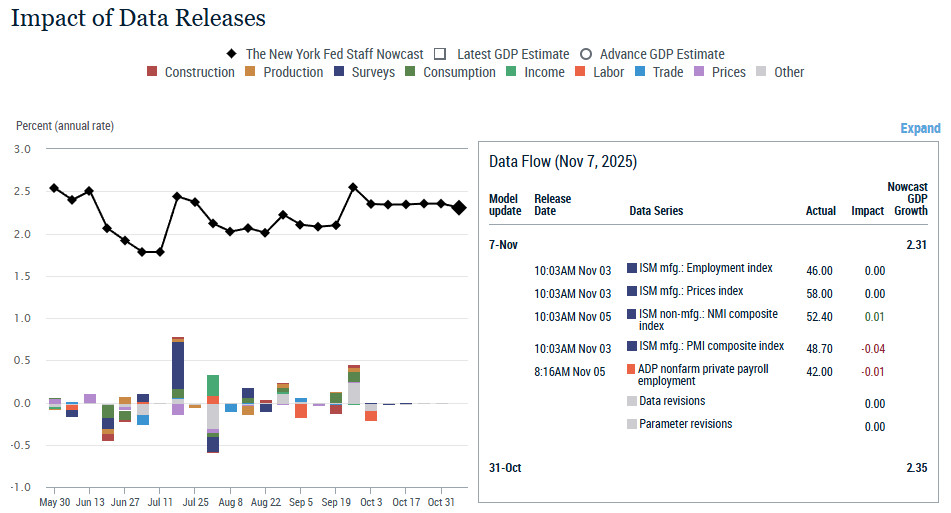
Task: Click the Income legend square
Action: point(511,72)
